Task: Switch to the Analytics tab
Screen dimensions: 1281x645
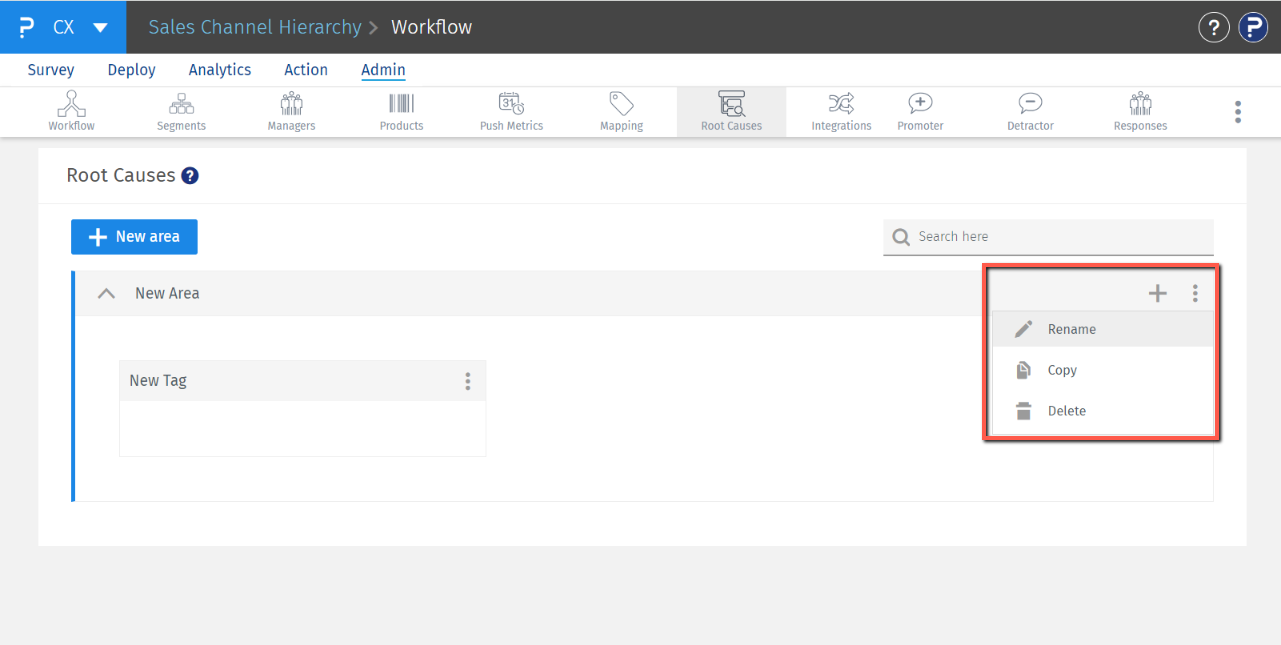Action: (220, 69)
